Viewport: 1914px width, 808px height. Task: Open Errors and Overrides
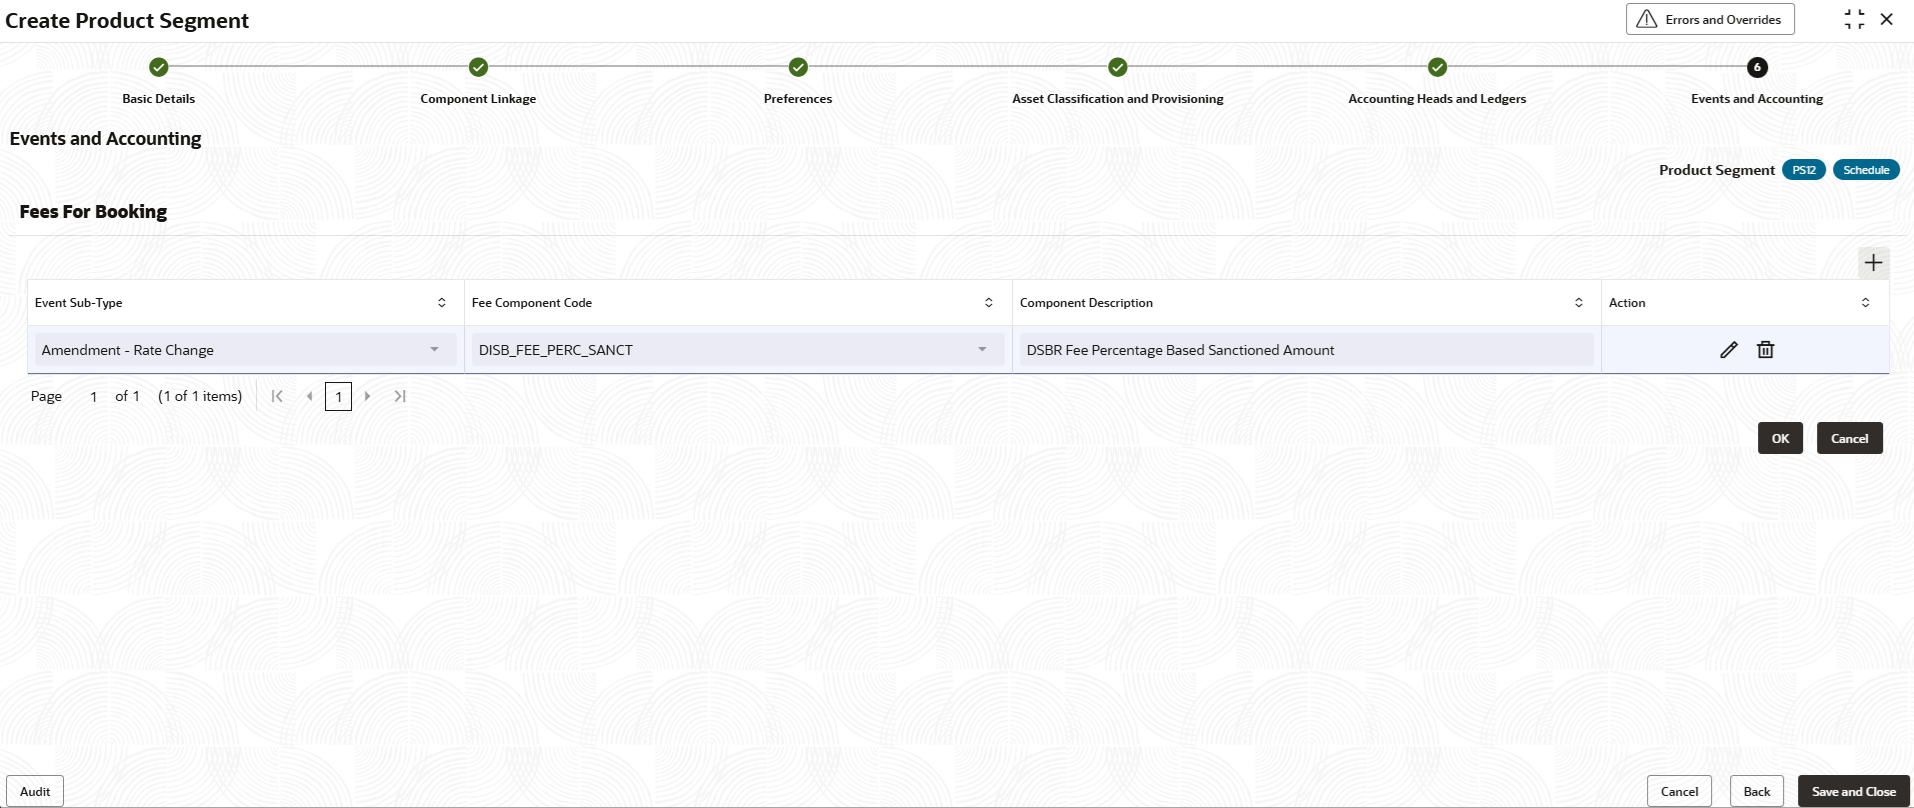pos(1709,20)
